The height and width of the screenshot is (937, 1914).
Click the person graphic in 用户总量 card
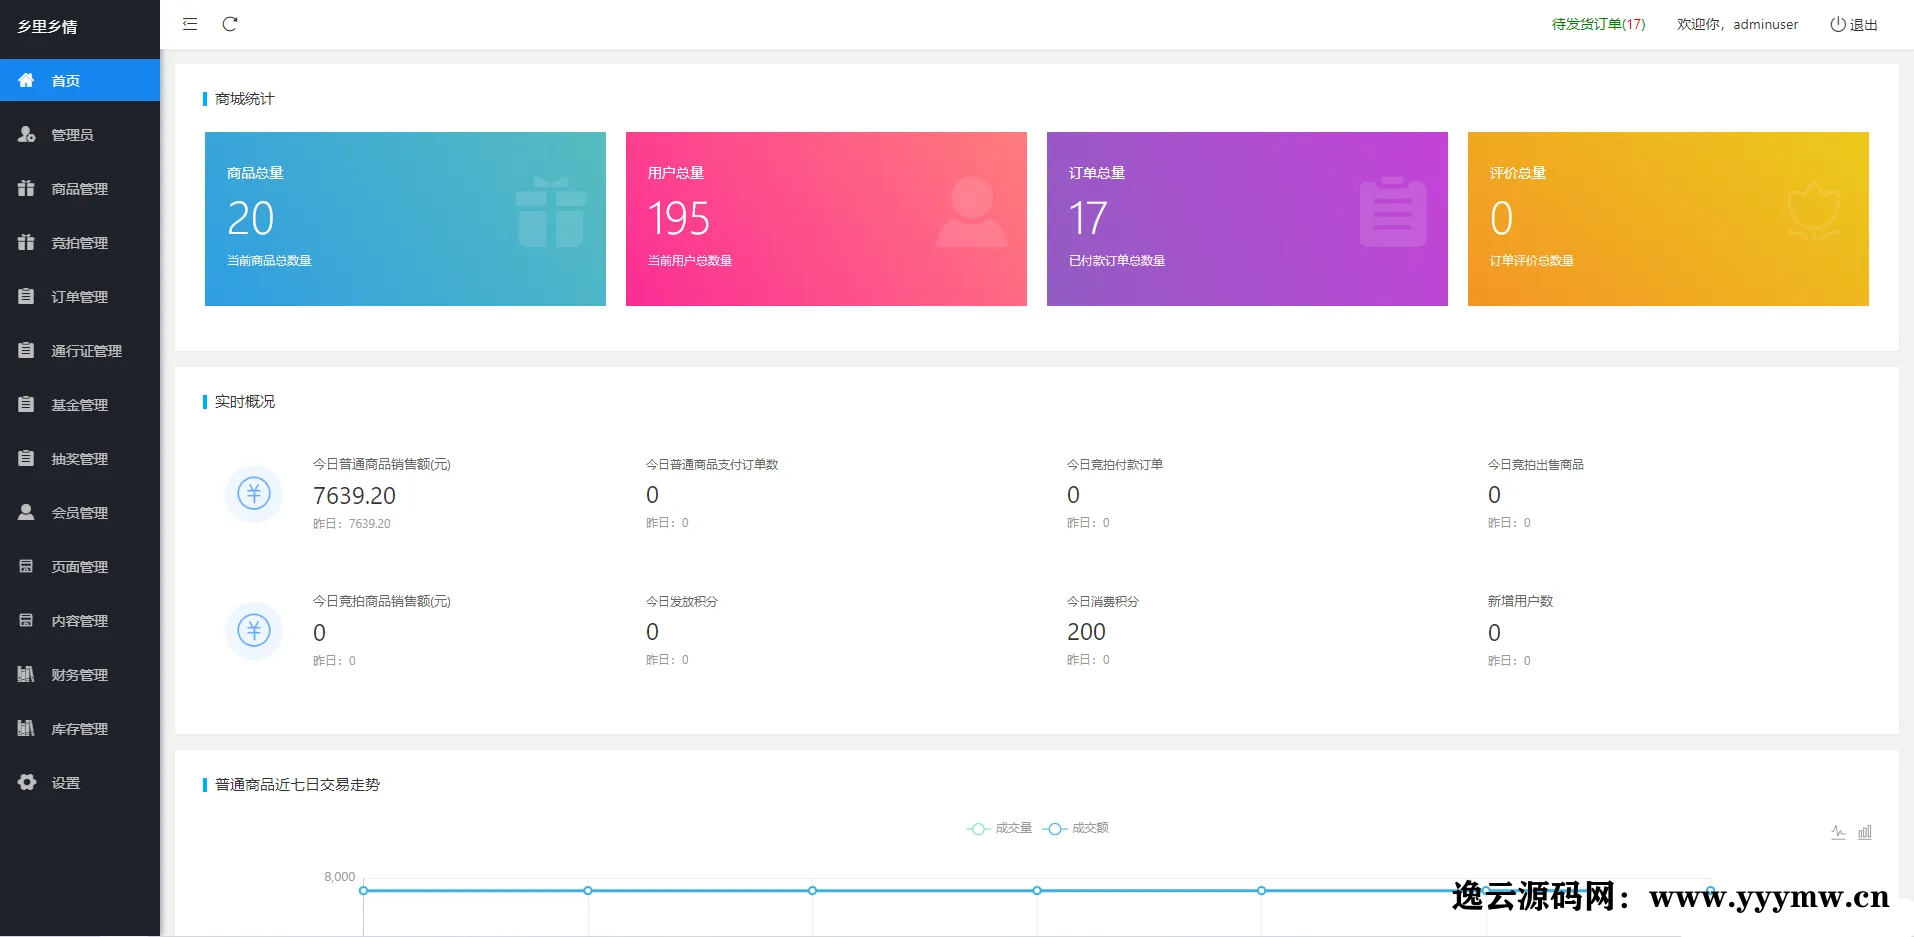click(972, 212)
